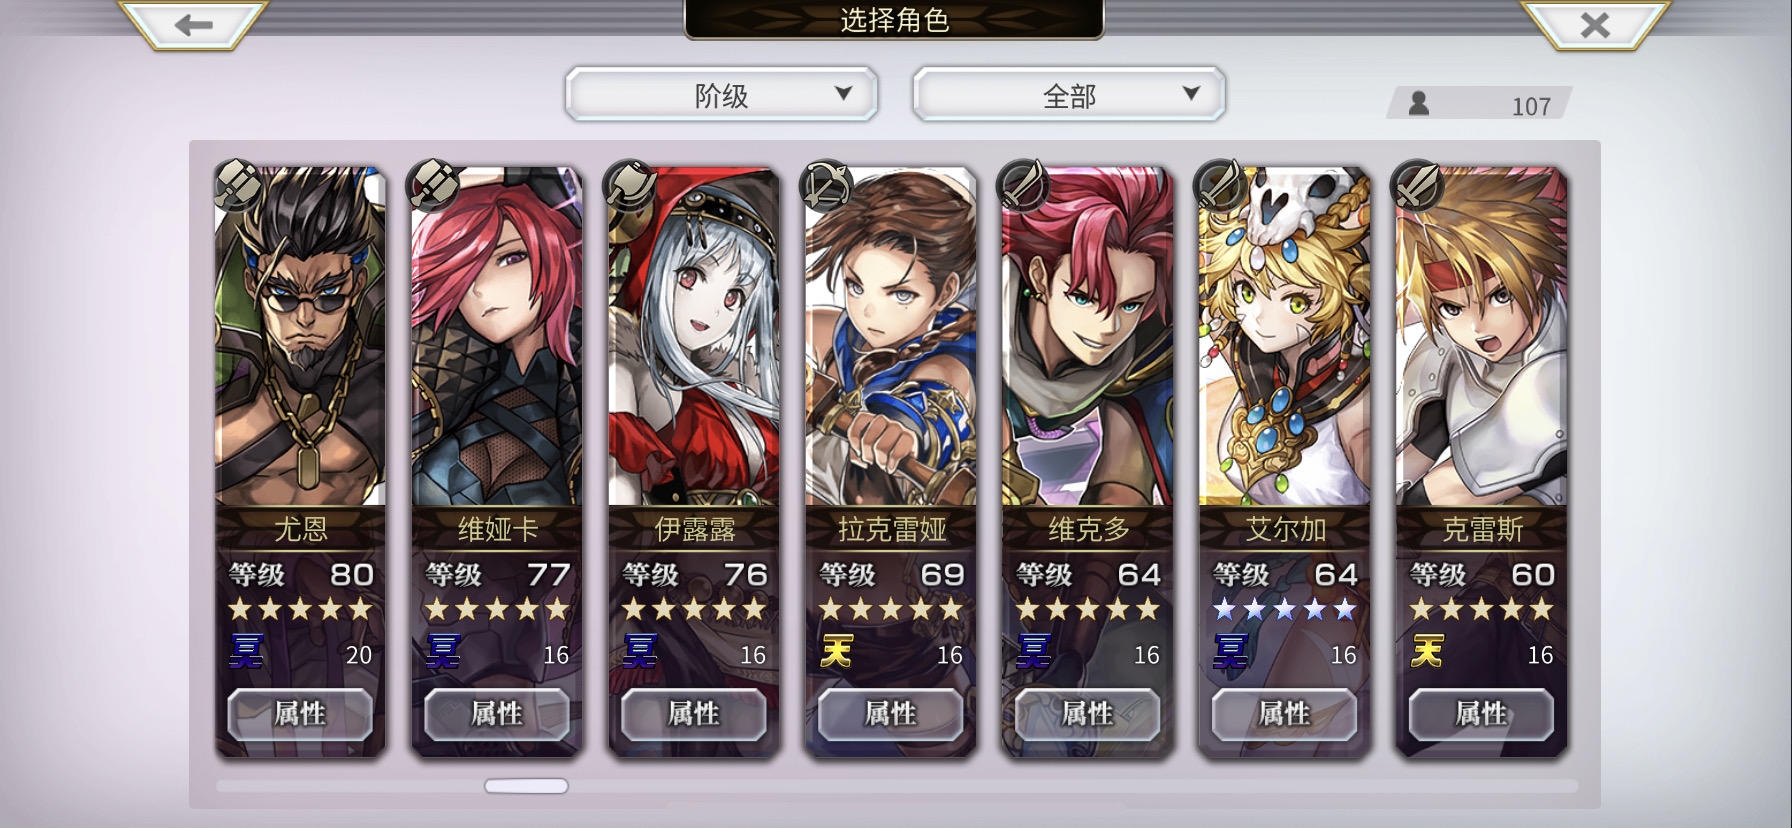Go back using the left arrow button
This screenshot has width=1792, height=828.
193,25
